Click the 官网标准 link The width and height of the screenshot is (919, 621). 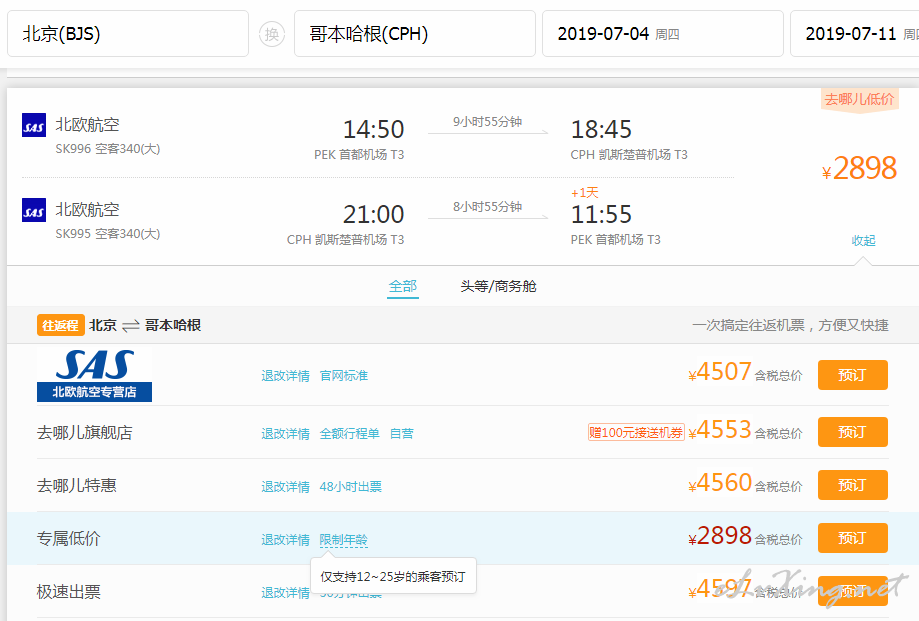tap(344, 376)
